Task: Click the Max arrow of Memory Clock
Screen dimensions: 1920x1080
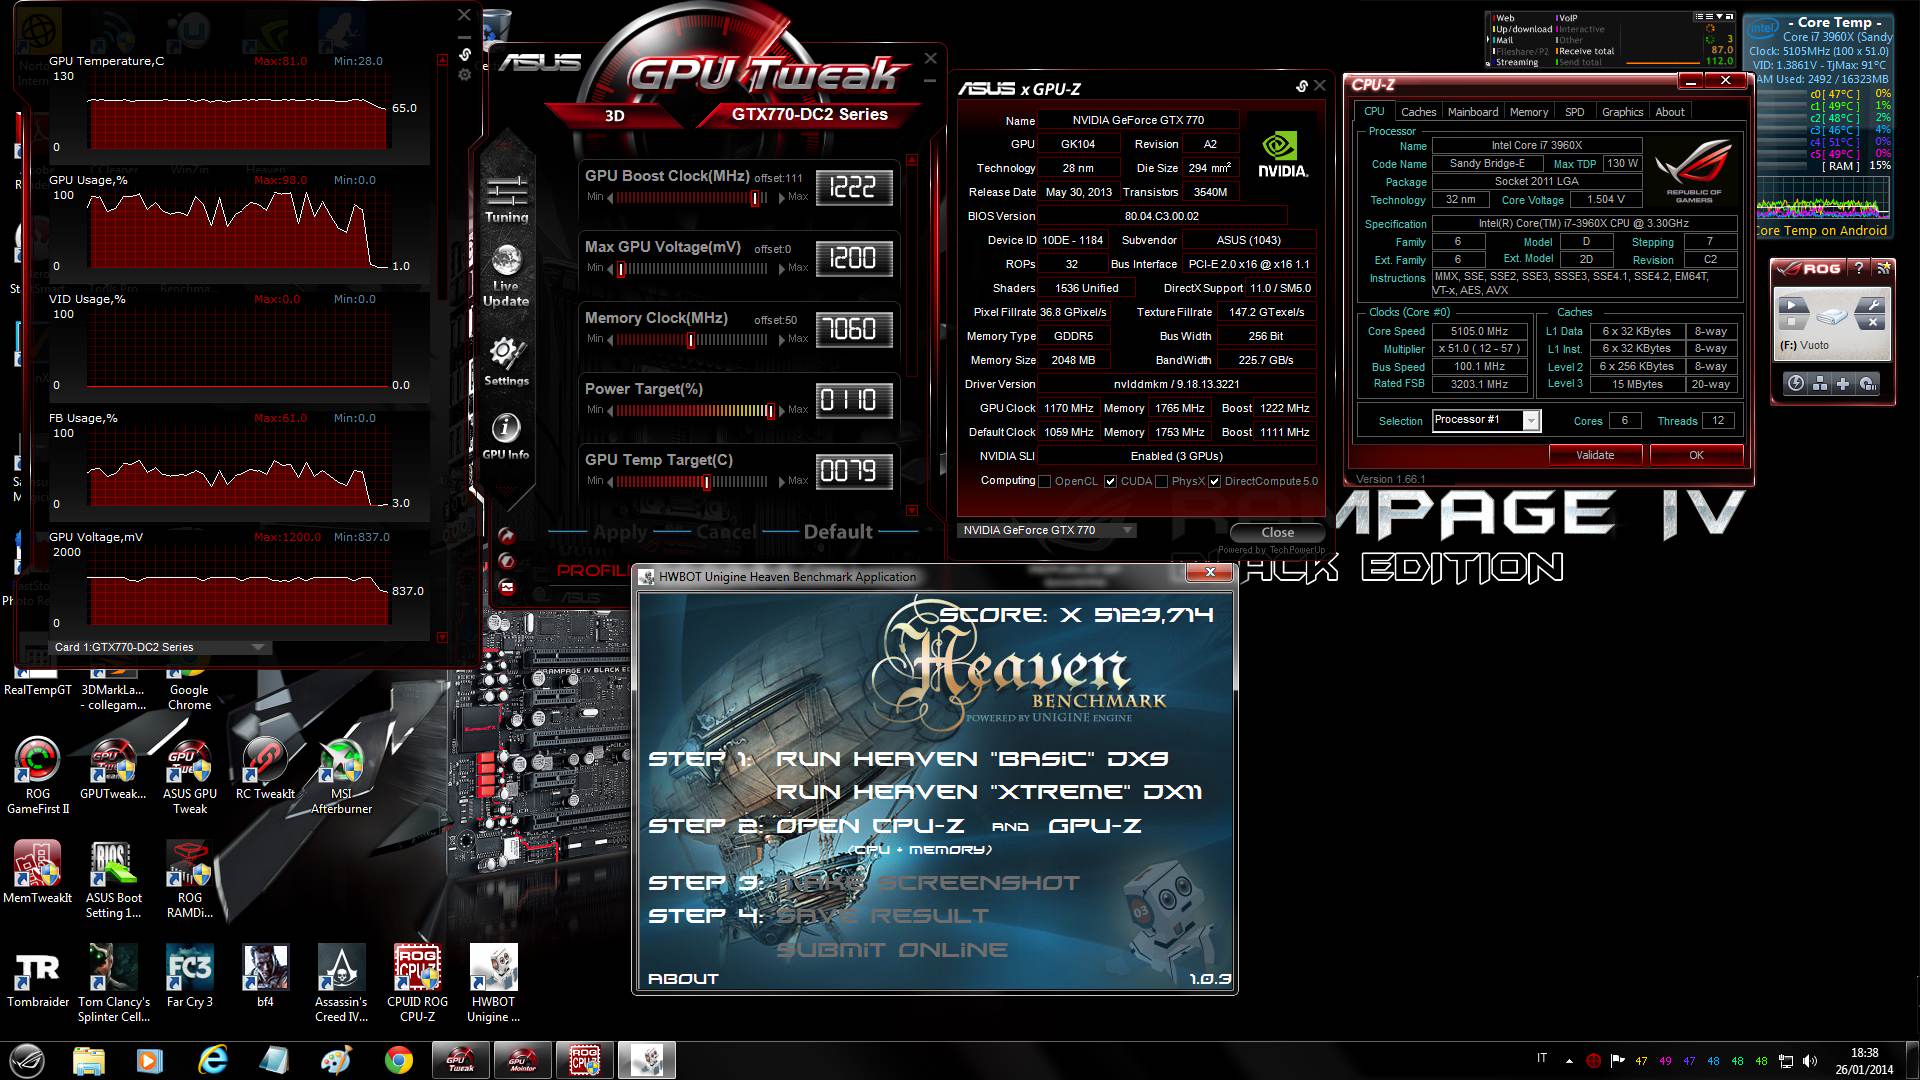Action: pos(782,340)
